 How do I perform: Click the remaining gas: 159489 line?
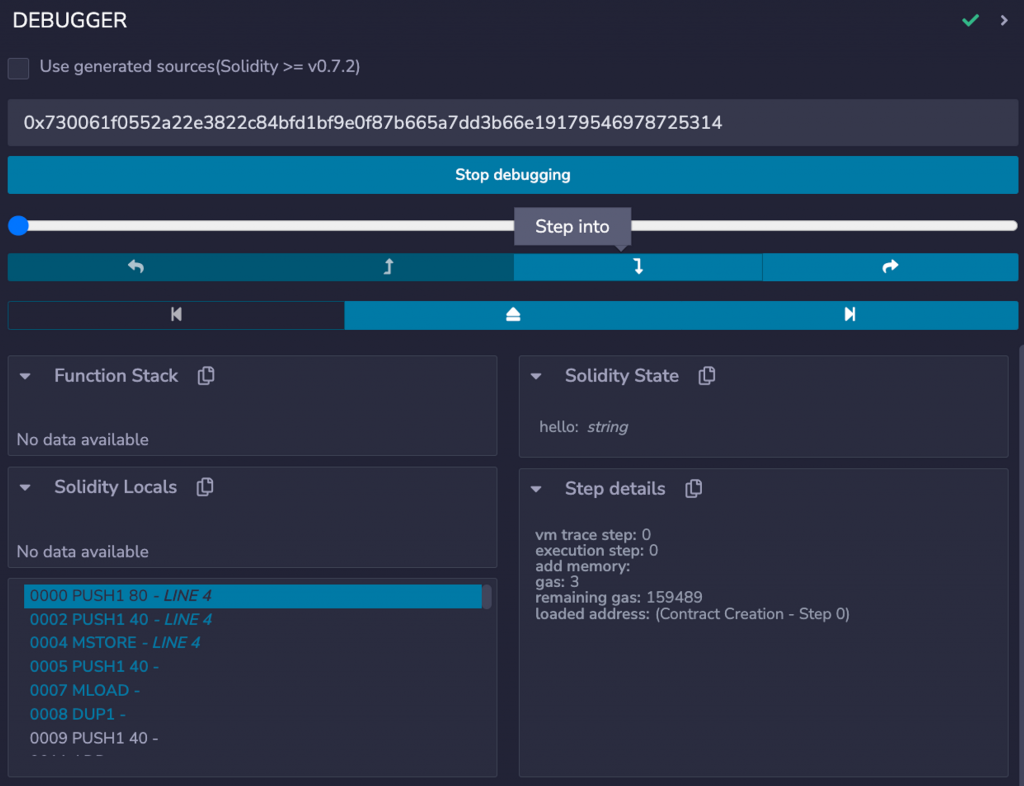click(618, 597)
